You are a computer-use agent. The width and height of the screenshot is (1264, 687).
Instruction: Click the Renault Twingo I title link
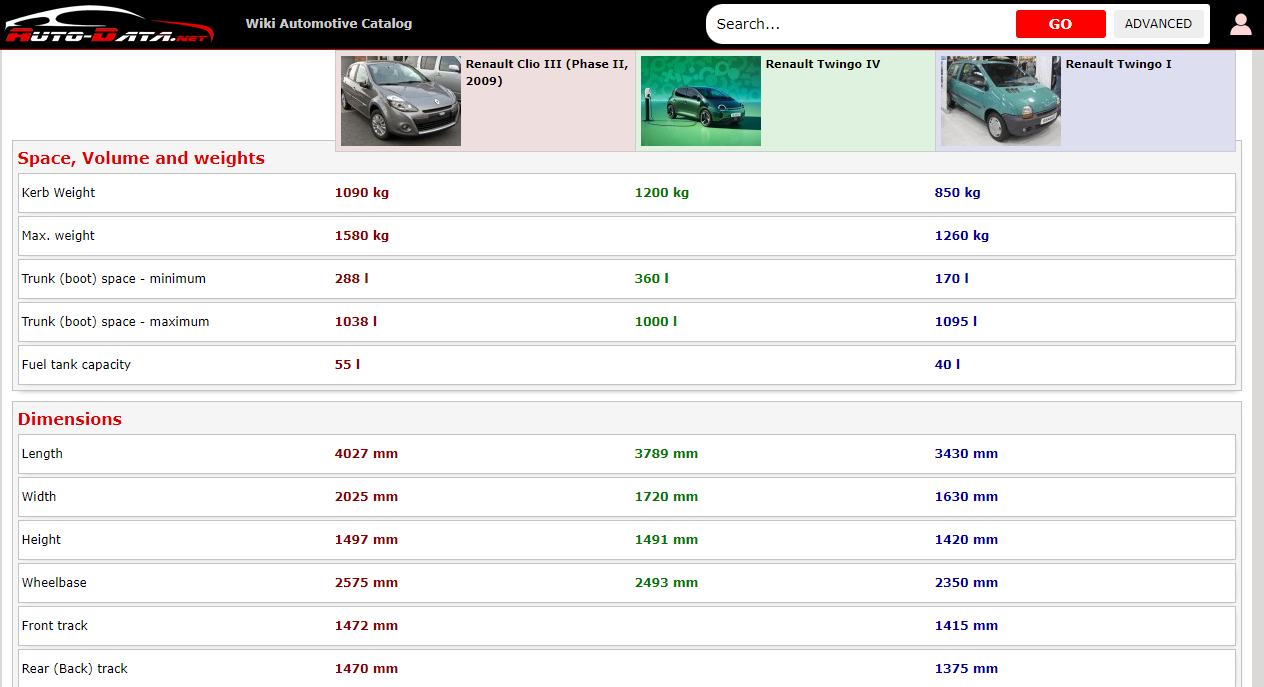point(1118,64)
